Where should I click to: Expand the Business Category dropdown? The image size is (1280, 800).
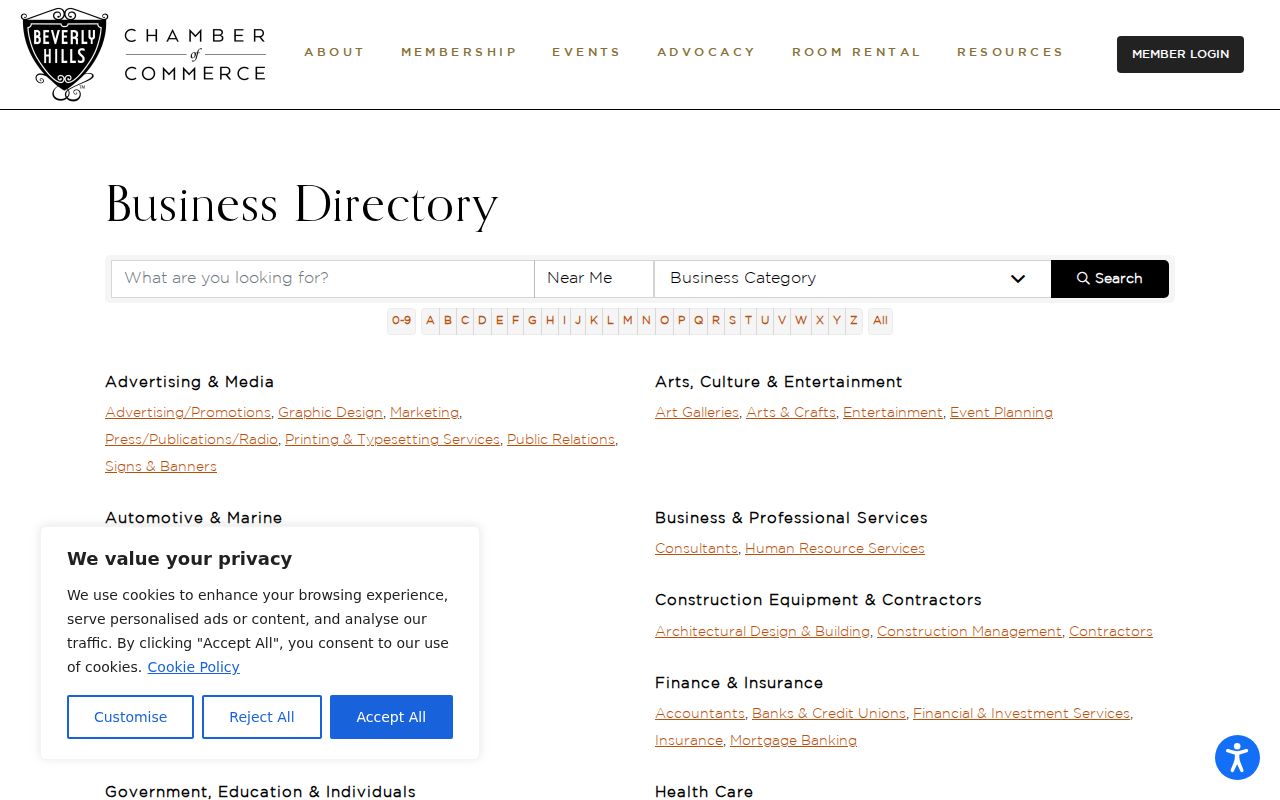tap(852, 278)
